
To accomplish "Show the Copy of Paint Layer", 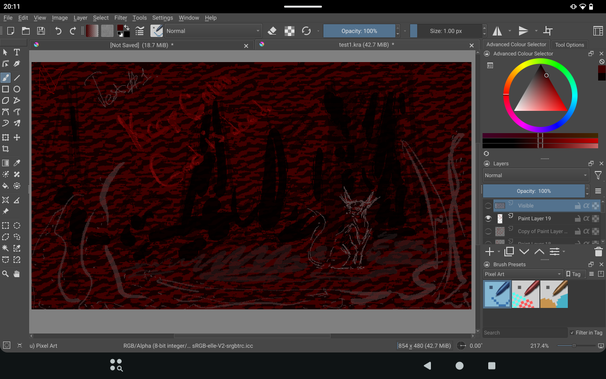I will [x=488, y=231].
